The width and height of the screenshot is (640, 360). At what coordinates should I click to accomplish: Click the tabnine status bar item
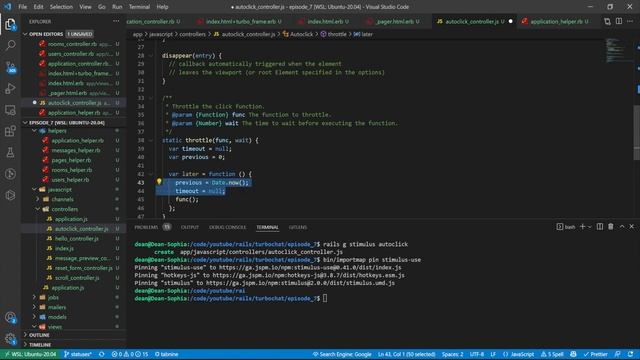[167, 354]
